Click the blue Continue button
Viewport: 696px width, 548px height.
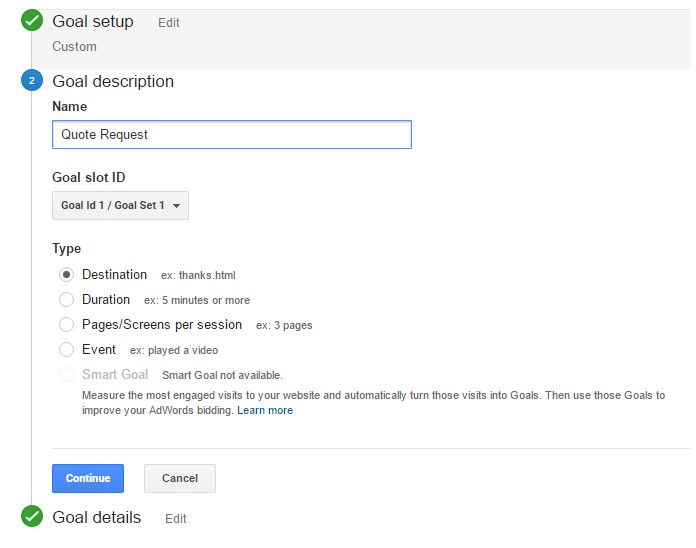pyautogui.click(x=88, y=478)
